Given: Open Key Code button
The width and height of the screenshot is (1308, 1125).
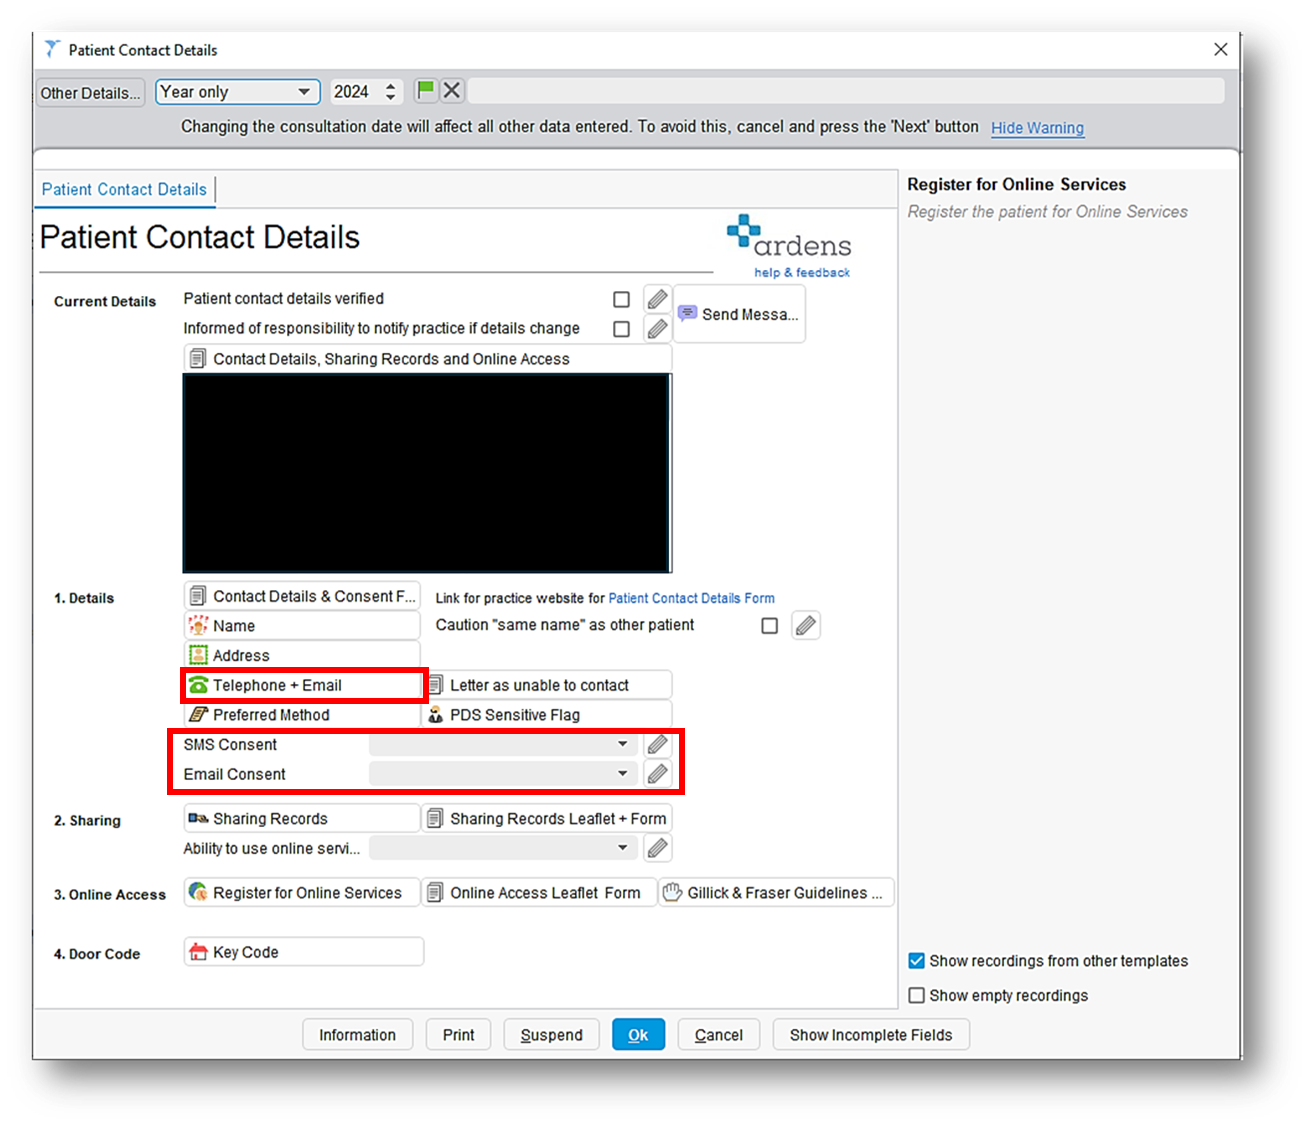Looking at the screenshot, I should pyautogui.click(x=304, y=952).
